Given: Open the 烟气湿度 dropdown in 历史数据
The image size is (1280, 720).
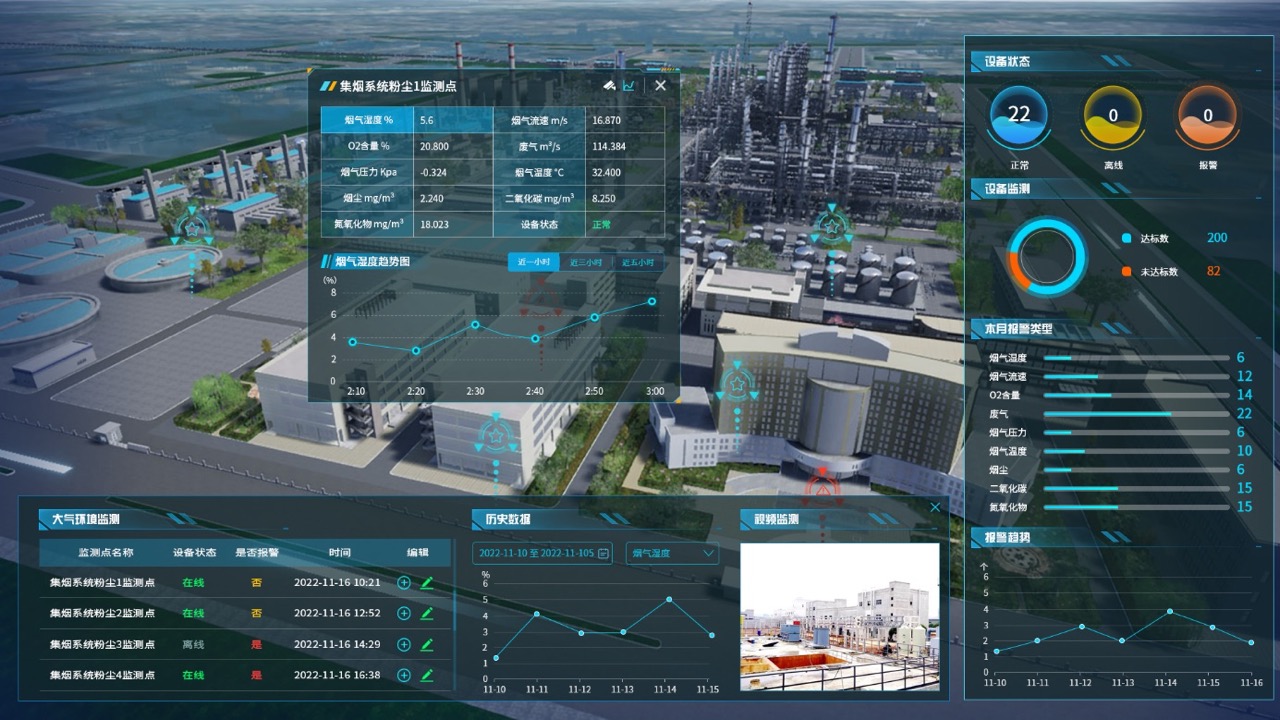Looking at the screenshot, I should [x=672, y=553].
